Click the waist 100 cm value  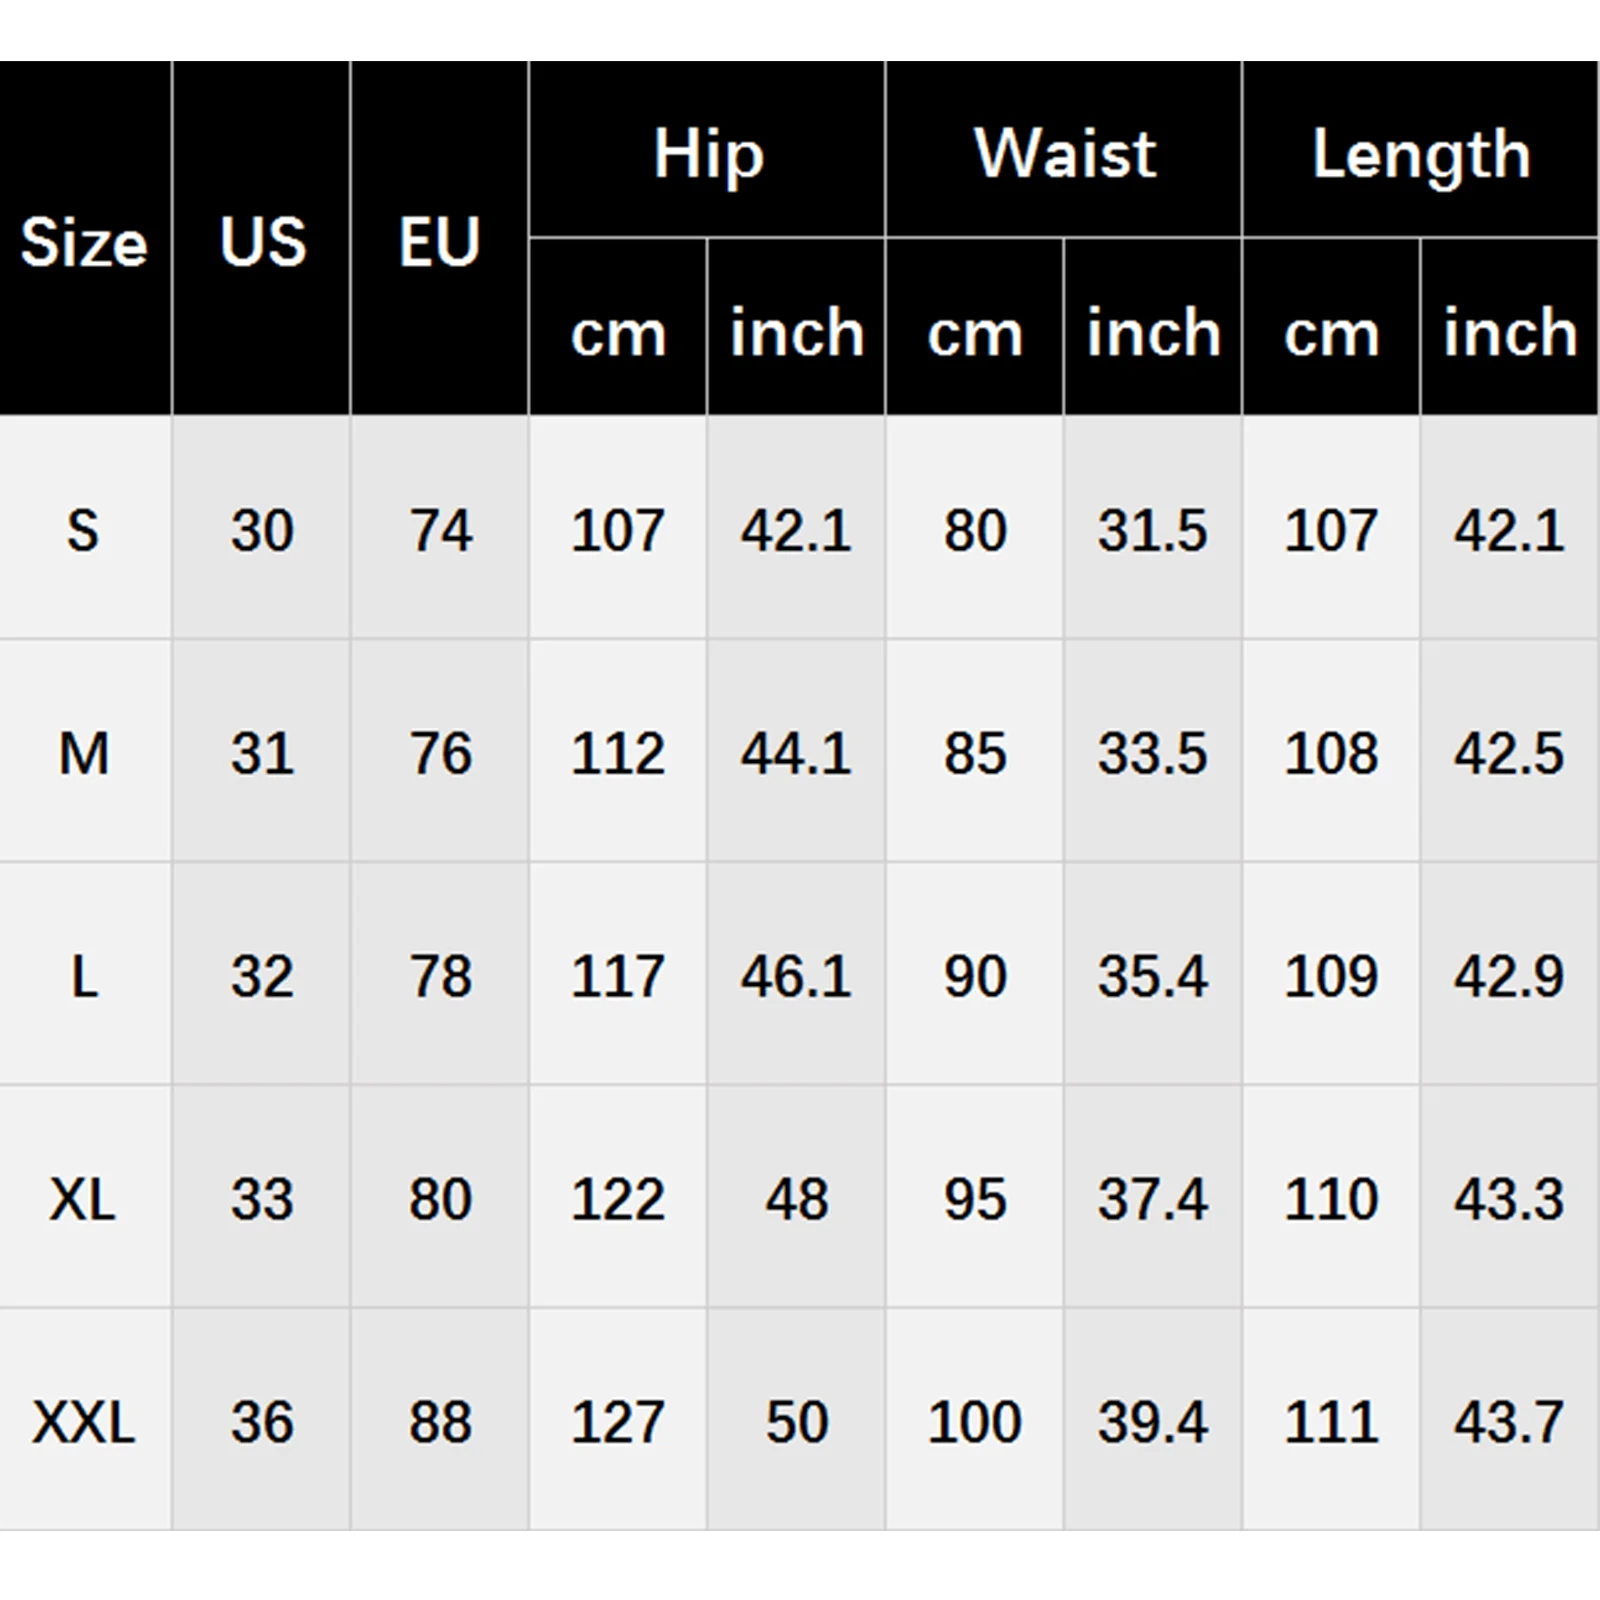click(x=975, y=1421)
